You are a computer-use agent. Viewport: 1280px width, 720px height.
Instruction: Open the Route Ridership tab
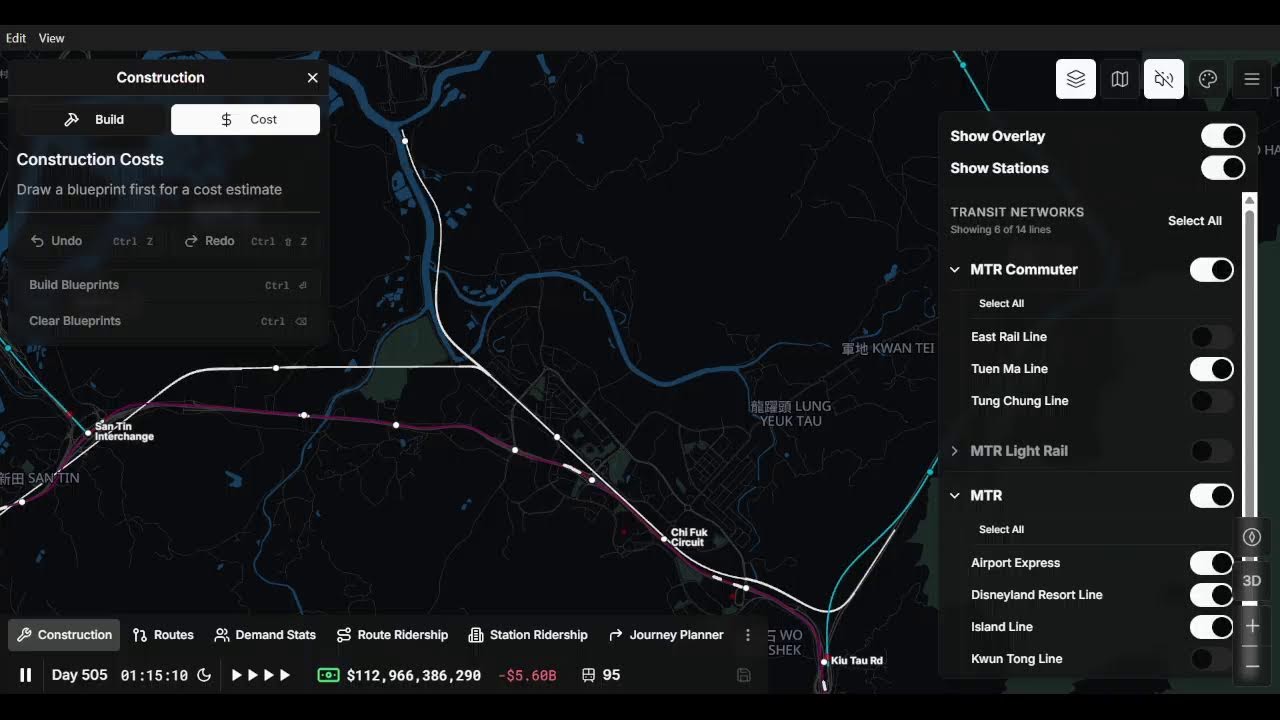point(392,635)
